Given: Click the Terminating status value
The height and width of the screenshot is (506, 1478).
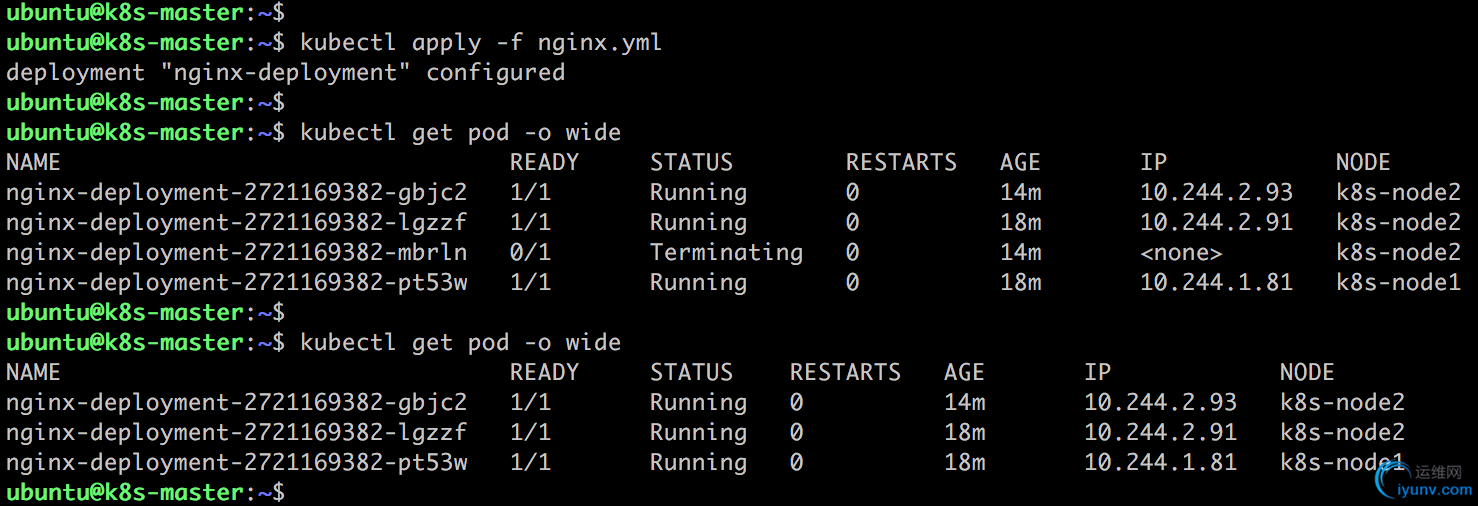Looking at the screenshot, I should tap(726, 253).
